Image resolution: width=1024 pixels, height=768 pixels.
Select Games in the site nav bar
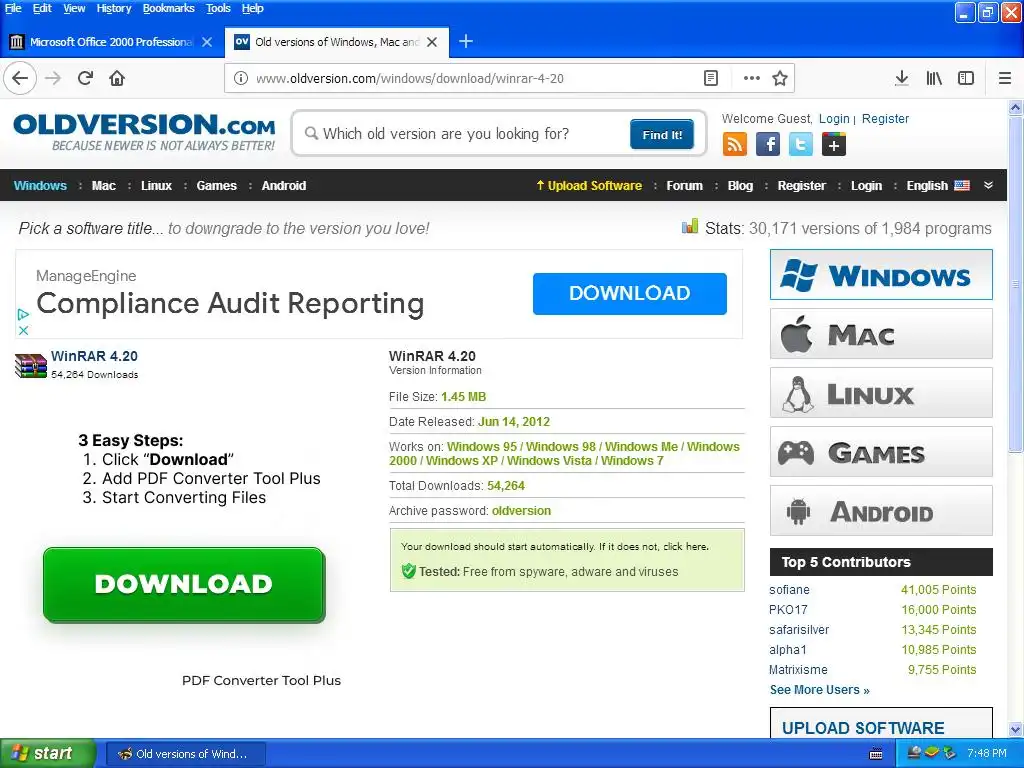point(216,185)
